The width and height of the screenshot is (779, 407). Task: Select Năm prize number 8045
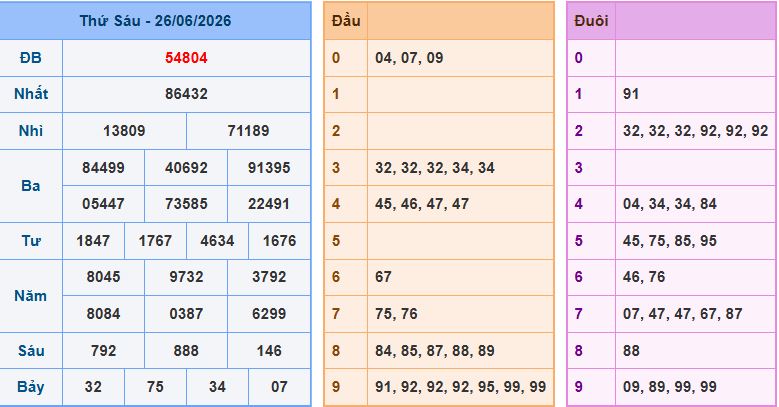pos(103,277)
